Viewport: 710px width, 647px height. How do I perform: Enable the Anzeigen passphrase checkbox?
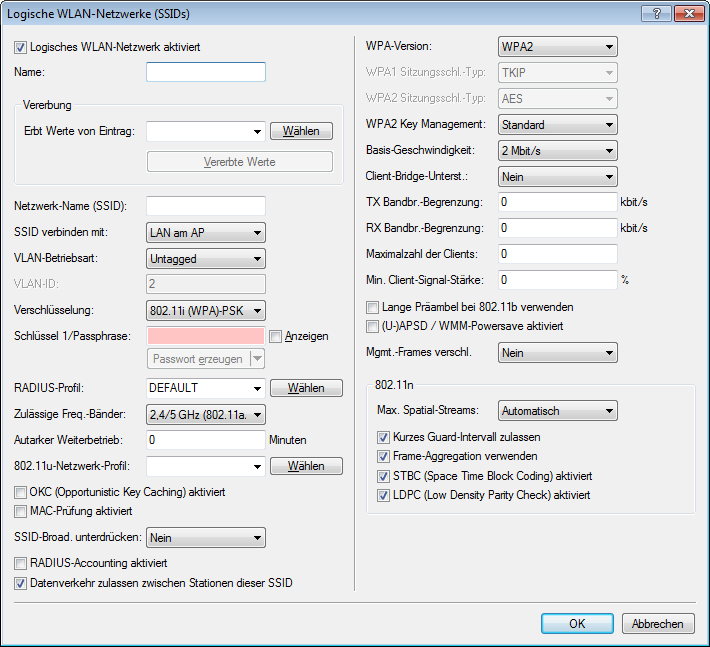point(277,336)
